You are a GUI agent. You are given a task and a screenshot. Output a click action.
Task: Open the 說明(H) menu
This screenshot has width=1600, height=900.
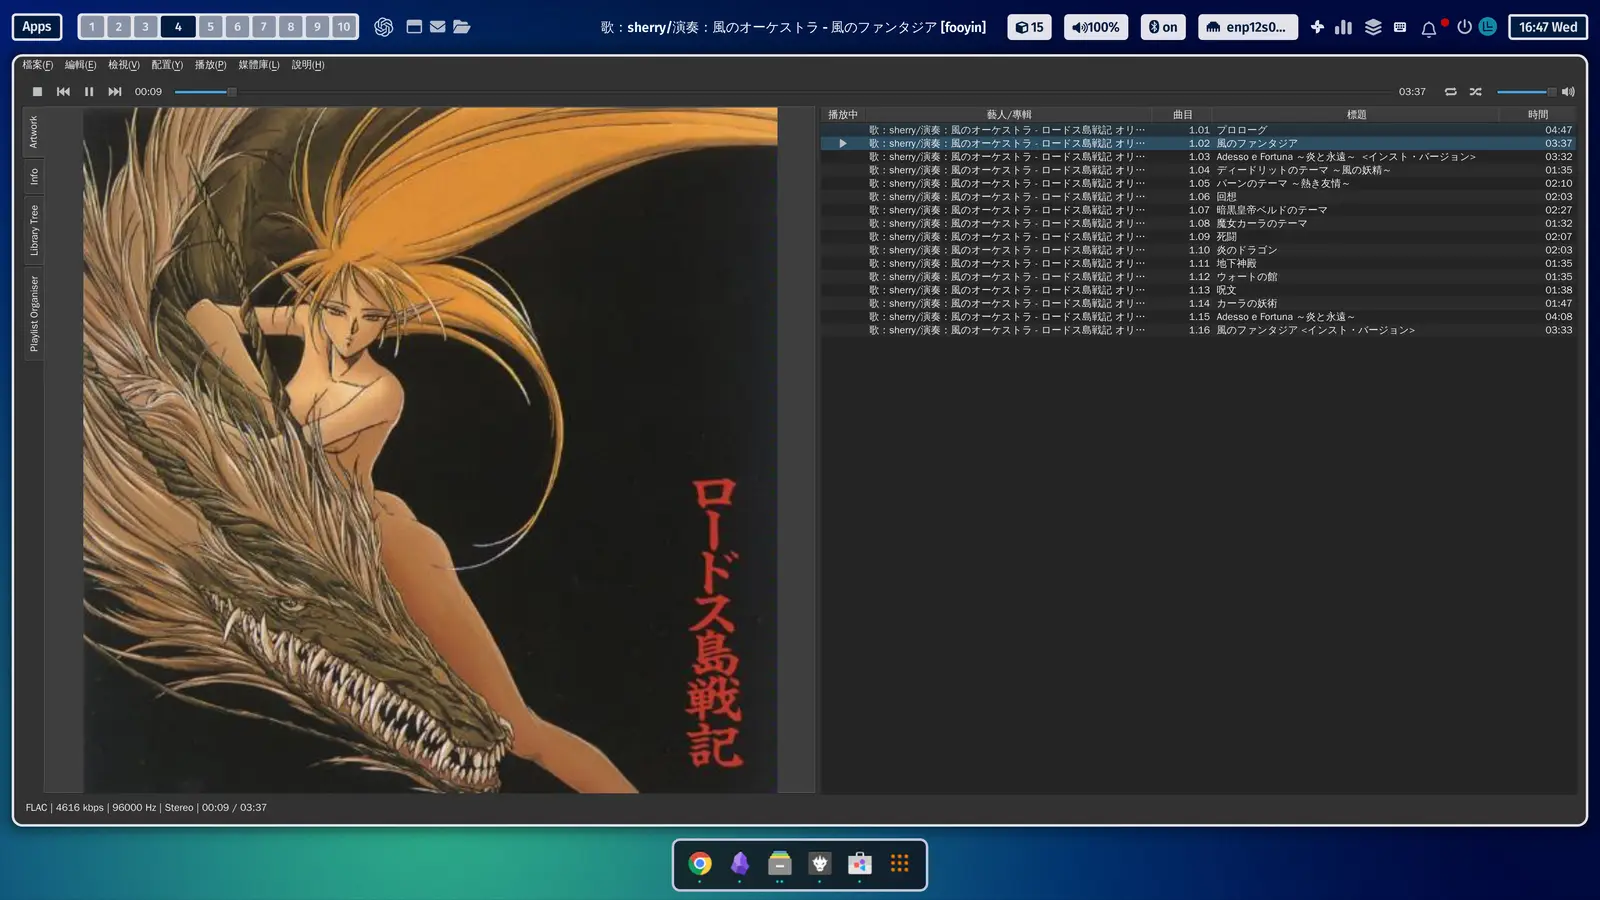(308, 65)
